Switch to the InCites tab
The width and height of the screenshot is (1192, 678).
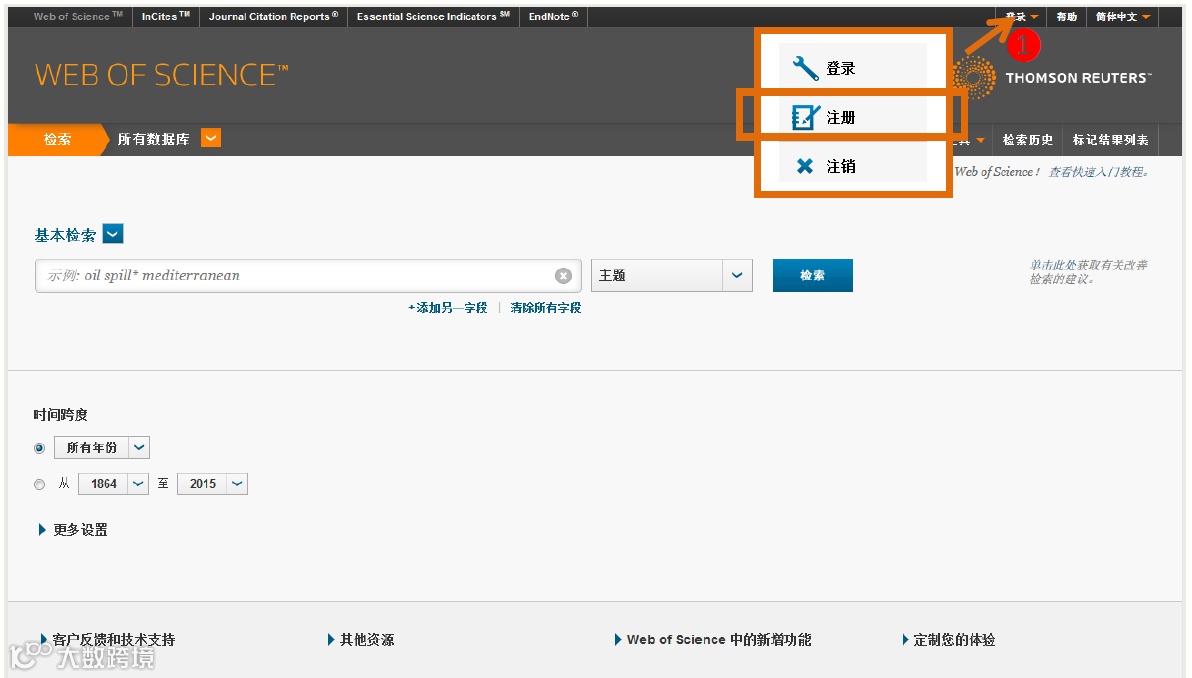point(166,17)
